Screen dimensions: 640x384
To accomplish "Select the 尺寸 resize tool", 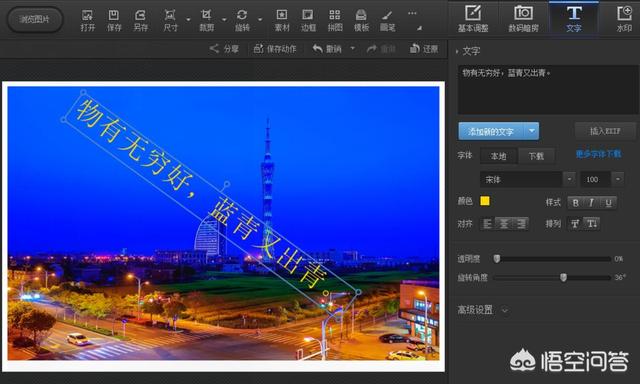I will [171, 20].
